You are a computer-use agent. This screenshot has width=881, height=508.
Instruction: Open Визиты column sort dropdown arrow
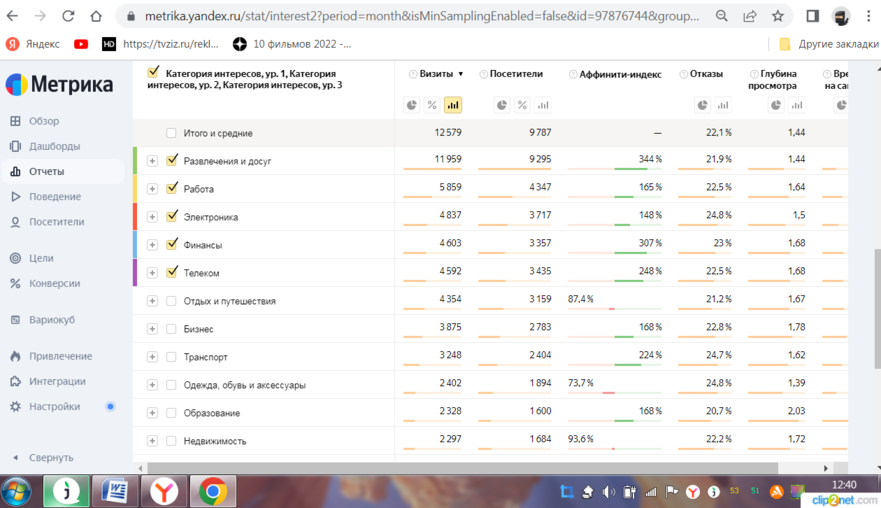(x=461, y=74)
